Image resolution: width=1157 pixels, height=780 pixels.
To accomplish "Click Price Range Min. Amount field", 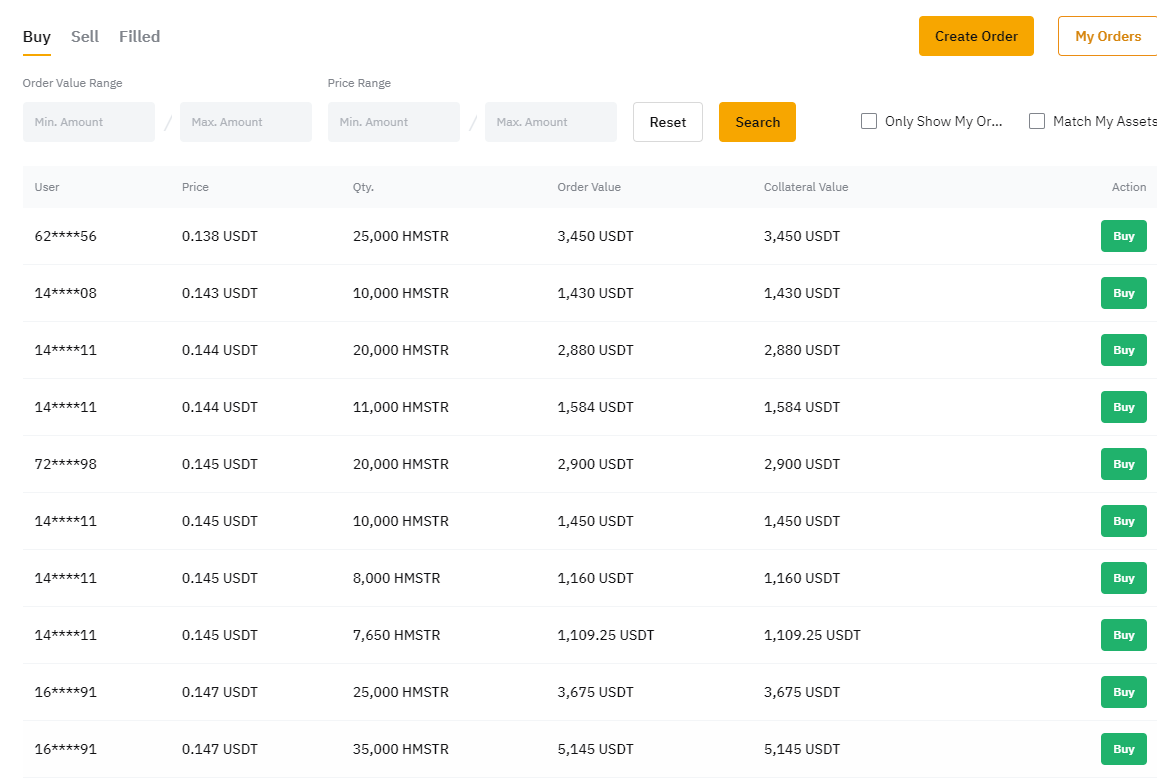I will point(394,122).
